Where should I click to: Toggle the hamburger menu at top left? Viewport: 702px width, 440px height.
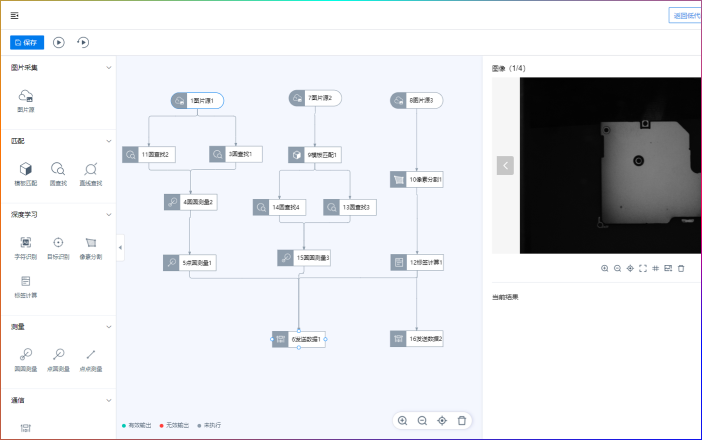(14, 15)
